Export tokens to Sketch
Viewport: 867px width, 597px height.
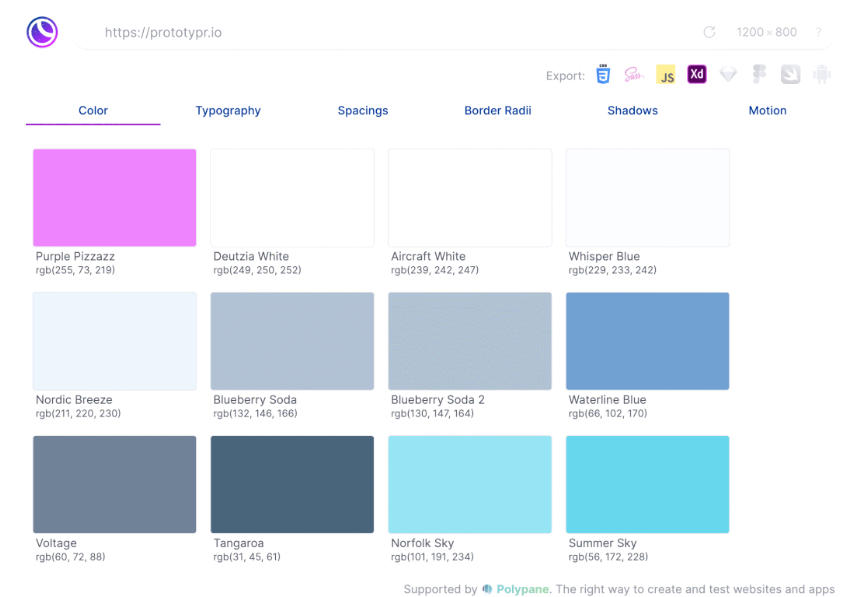(728, 75)
